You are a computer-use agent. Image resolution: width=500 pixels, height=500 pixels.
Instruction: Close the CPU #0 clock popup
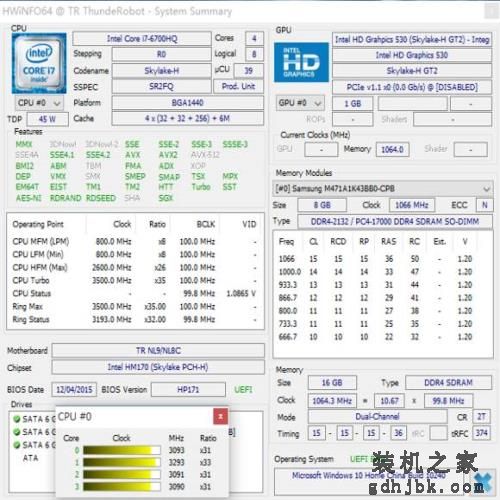(x=220, y=416)
